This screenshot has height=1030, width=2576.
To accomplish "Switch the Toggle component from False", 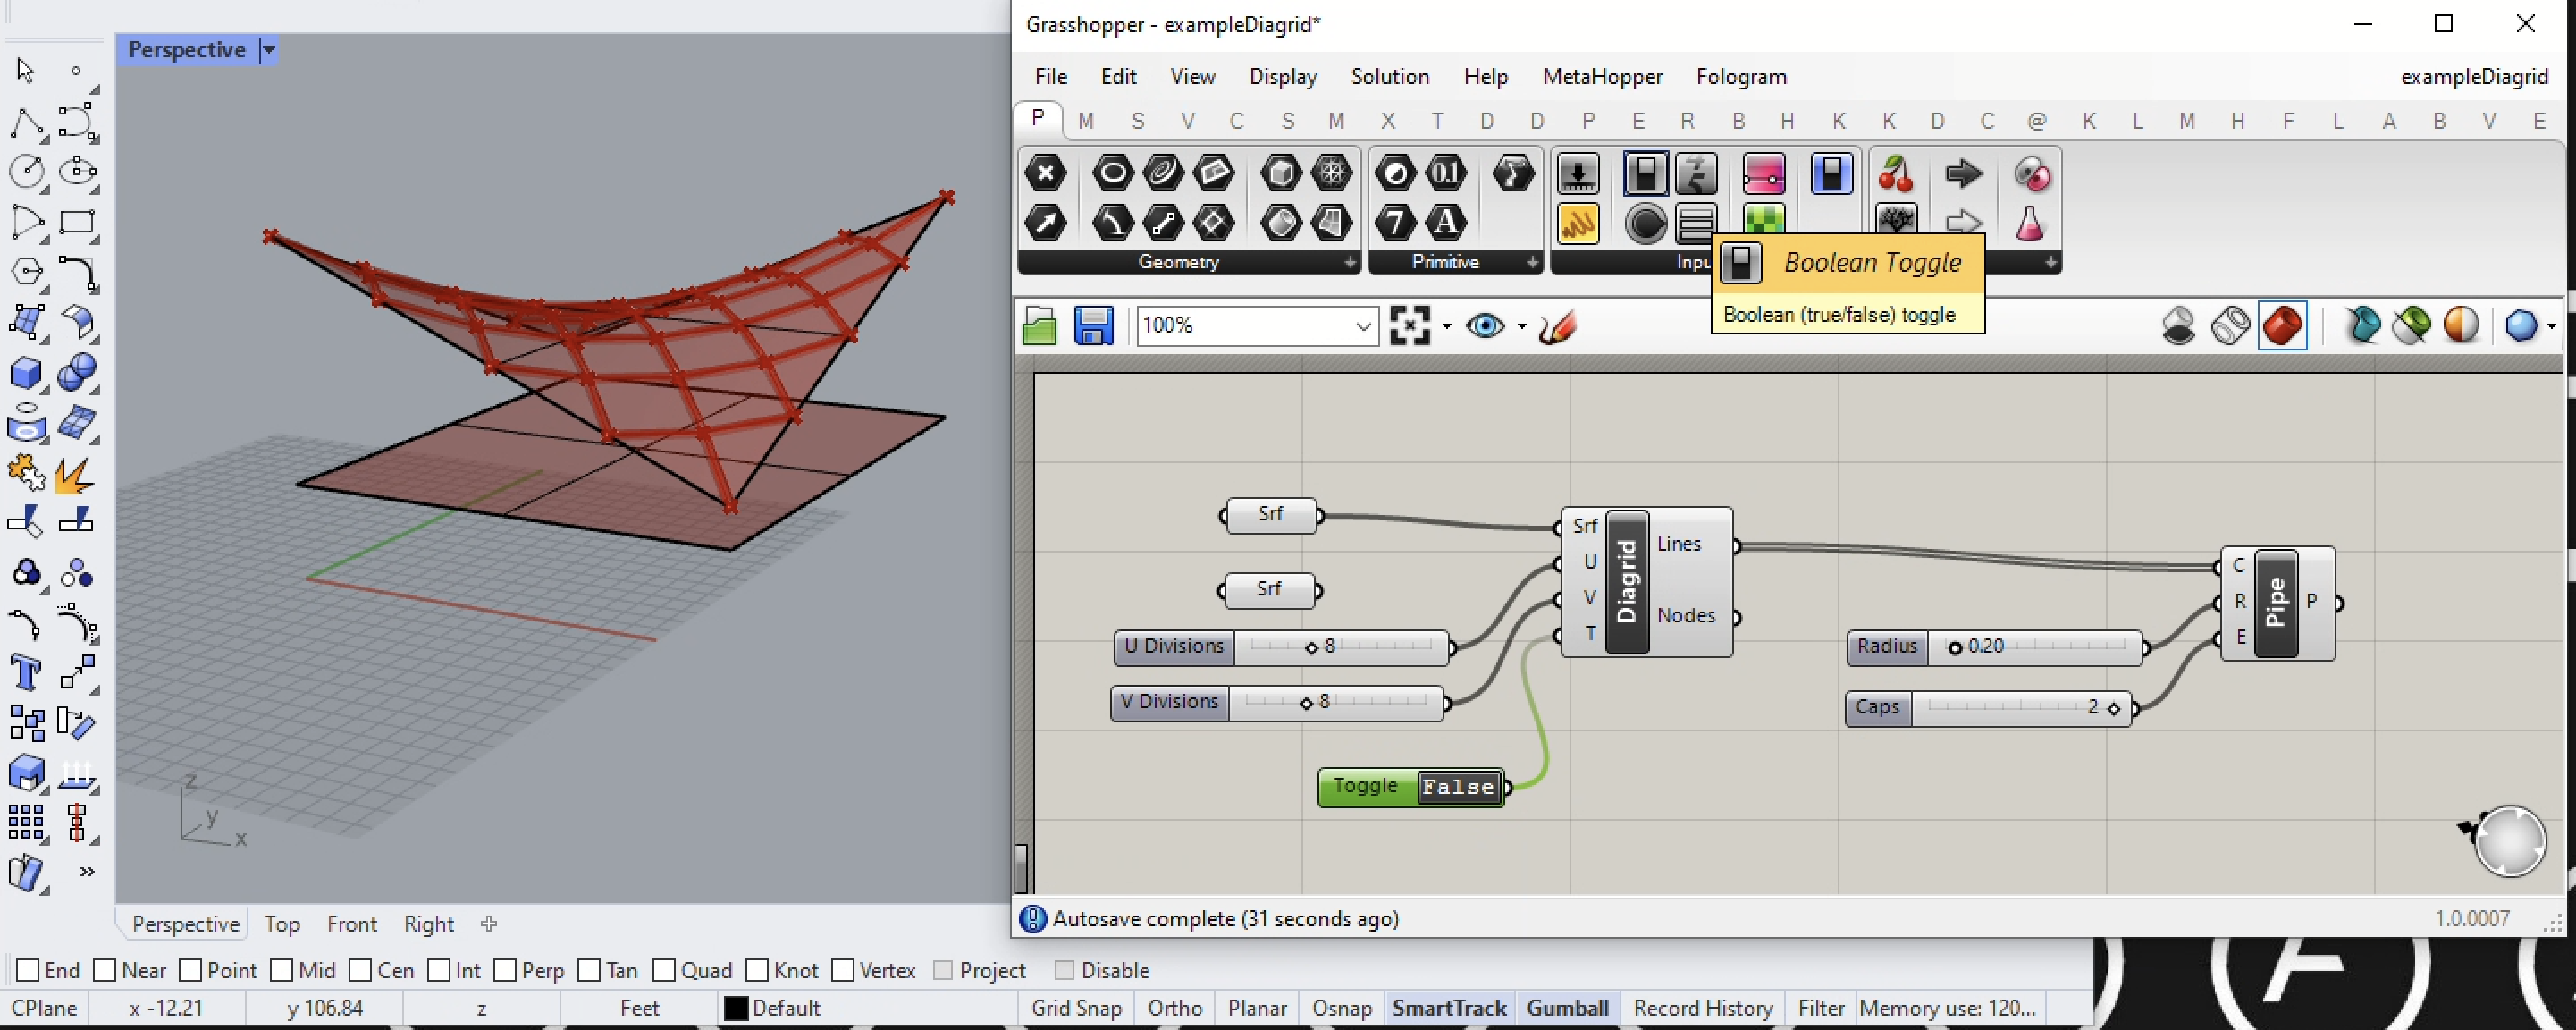I will (1458, 787).
